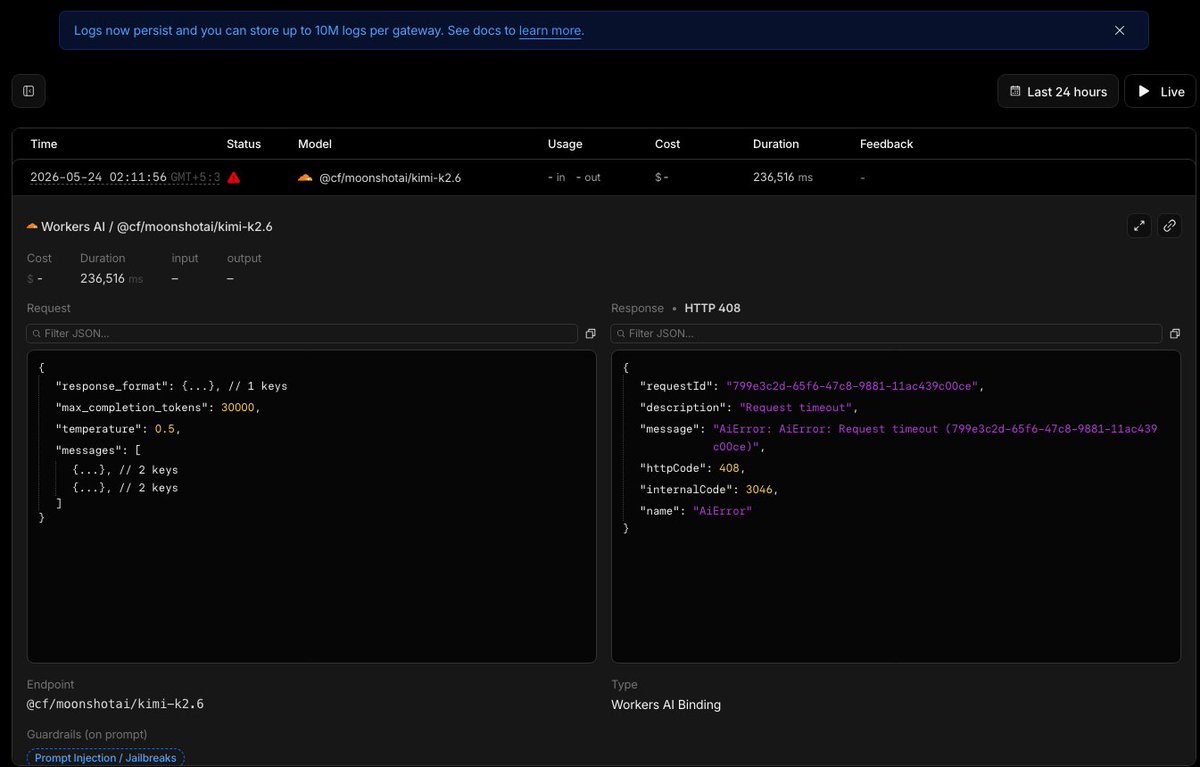Open the learn more docs link

pyautogui.click(x=550, y=31)
